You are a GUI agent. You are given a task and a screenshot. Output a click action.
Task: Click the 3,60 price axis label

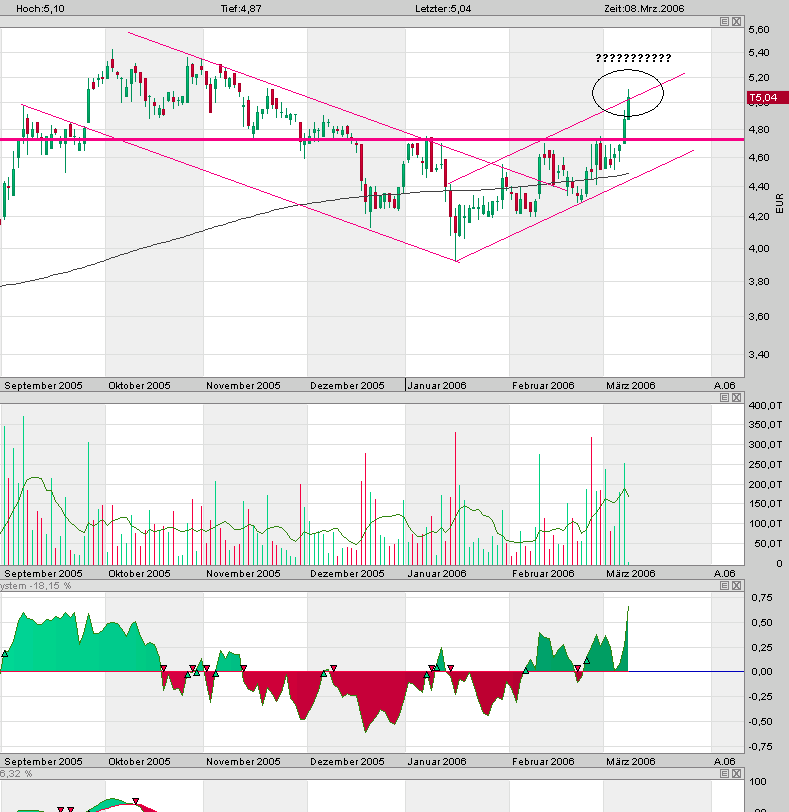click(758, 316)
